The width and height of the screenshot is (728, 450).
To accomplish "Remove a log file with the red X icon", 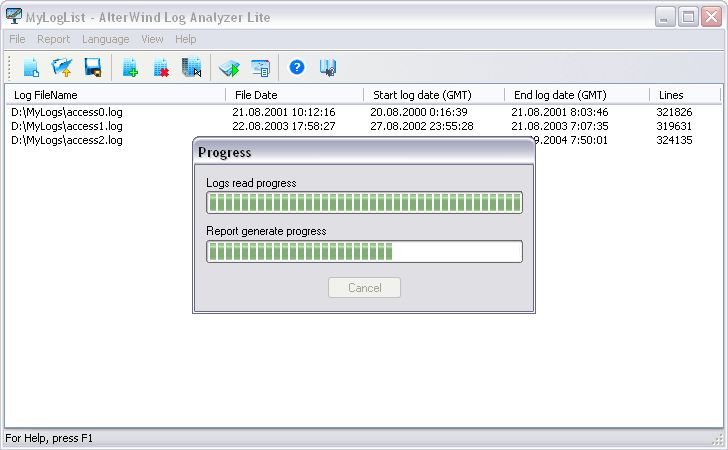I will click(161, 68).
